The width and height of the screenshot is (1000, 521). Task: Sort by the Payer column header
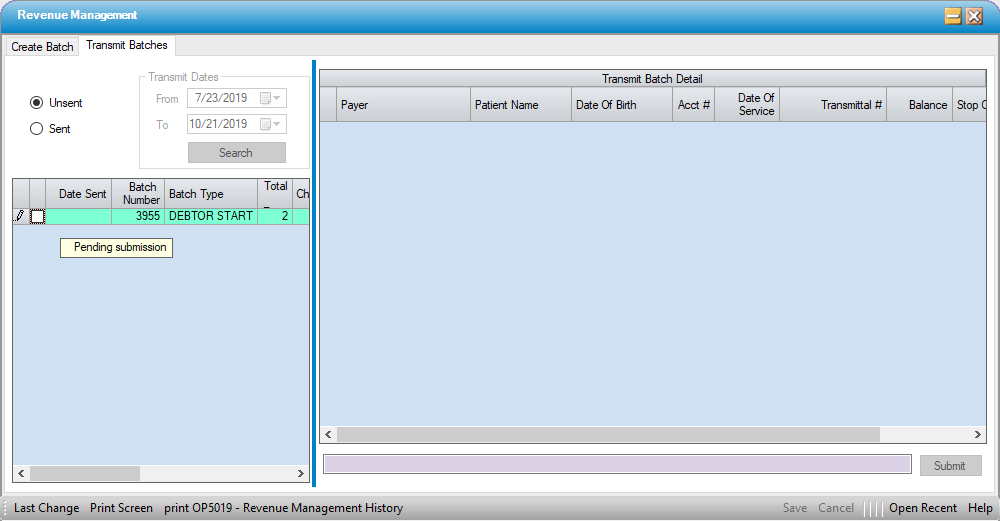coord(403,105)
